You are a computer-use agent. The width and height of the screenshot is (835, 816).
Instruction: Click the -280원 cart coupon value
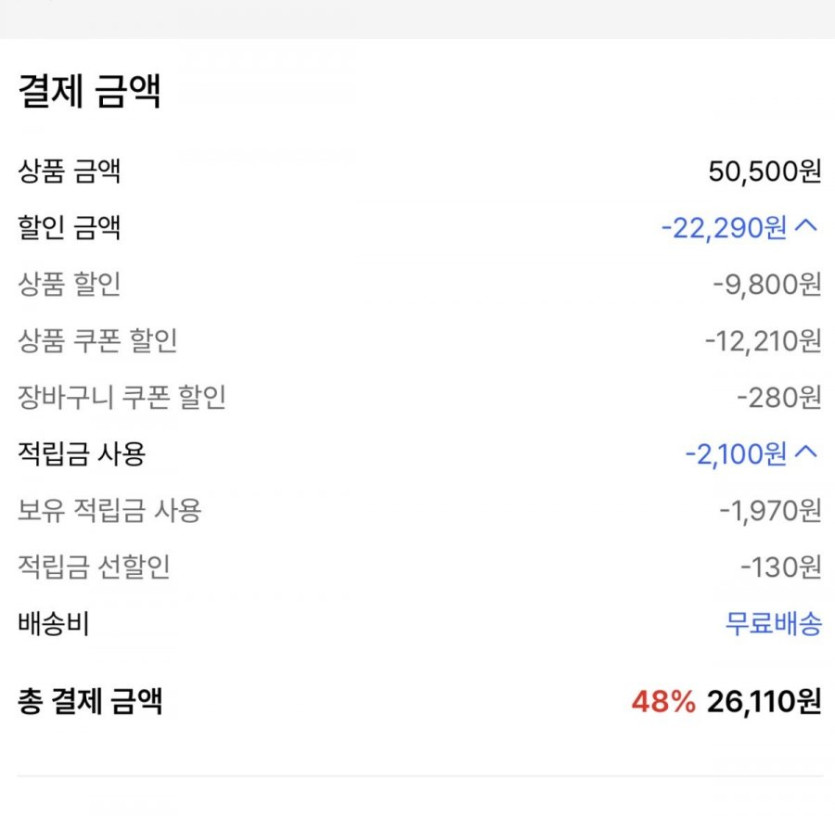(x=779, y=398)
